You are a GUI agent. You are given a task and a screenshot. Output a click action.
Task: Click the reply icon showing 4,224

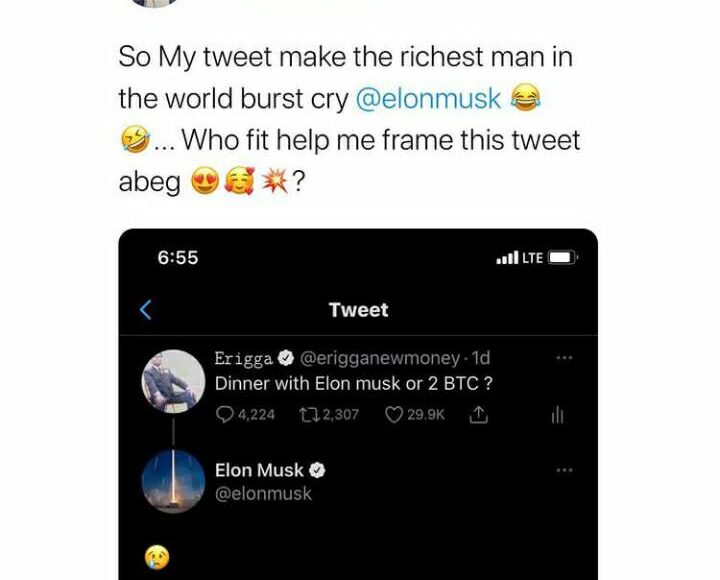[225, 415]
